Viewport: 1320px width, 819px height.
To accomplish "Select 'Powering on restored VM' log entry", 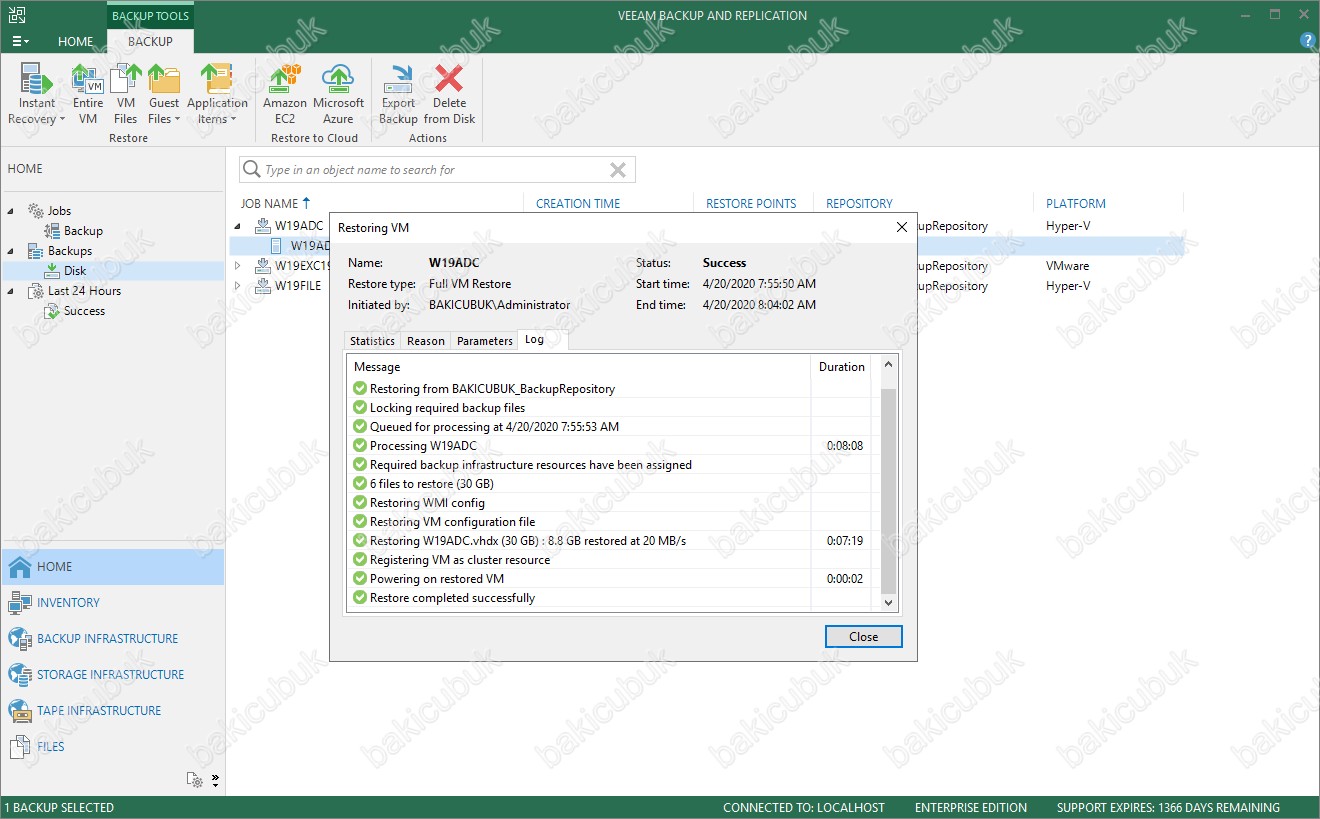I will [608, 579].
